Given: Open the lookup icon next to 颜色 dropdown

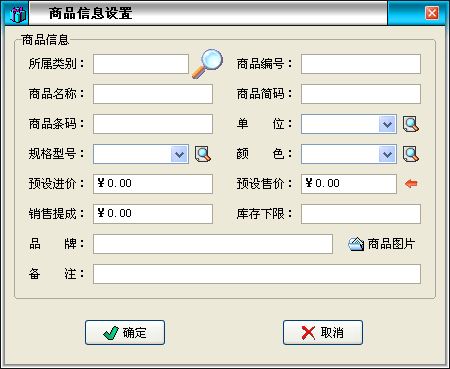Looking at the screenshot, I should pos(411,154).
